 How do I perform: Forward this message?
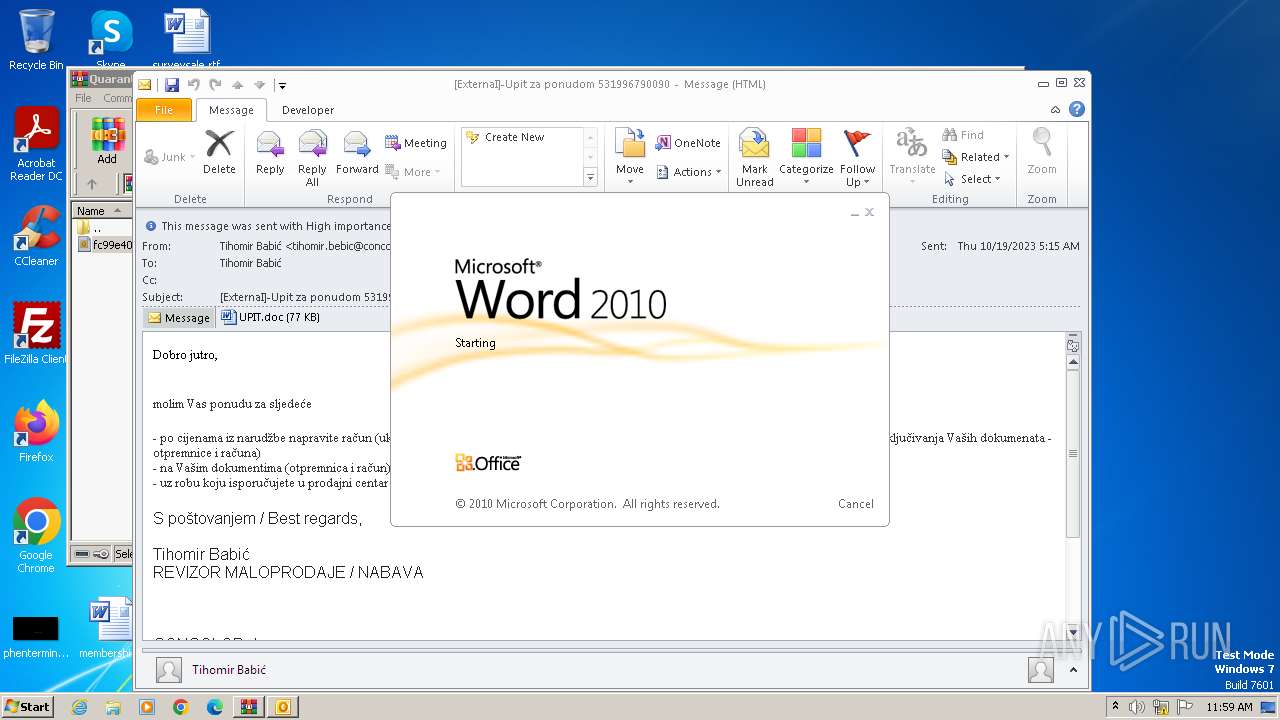coord(357,152)
